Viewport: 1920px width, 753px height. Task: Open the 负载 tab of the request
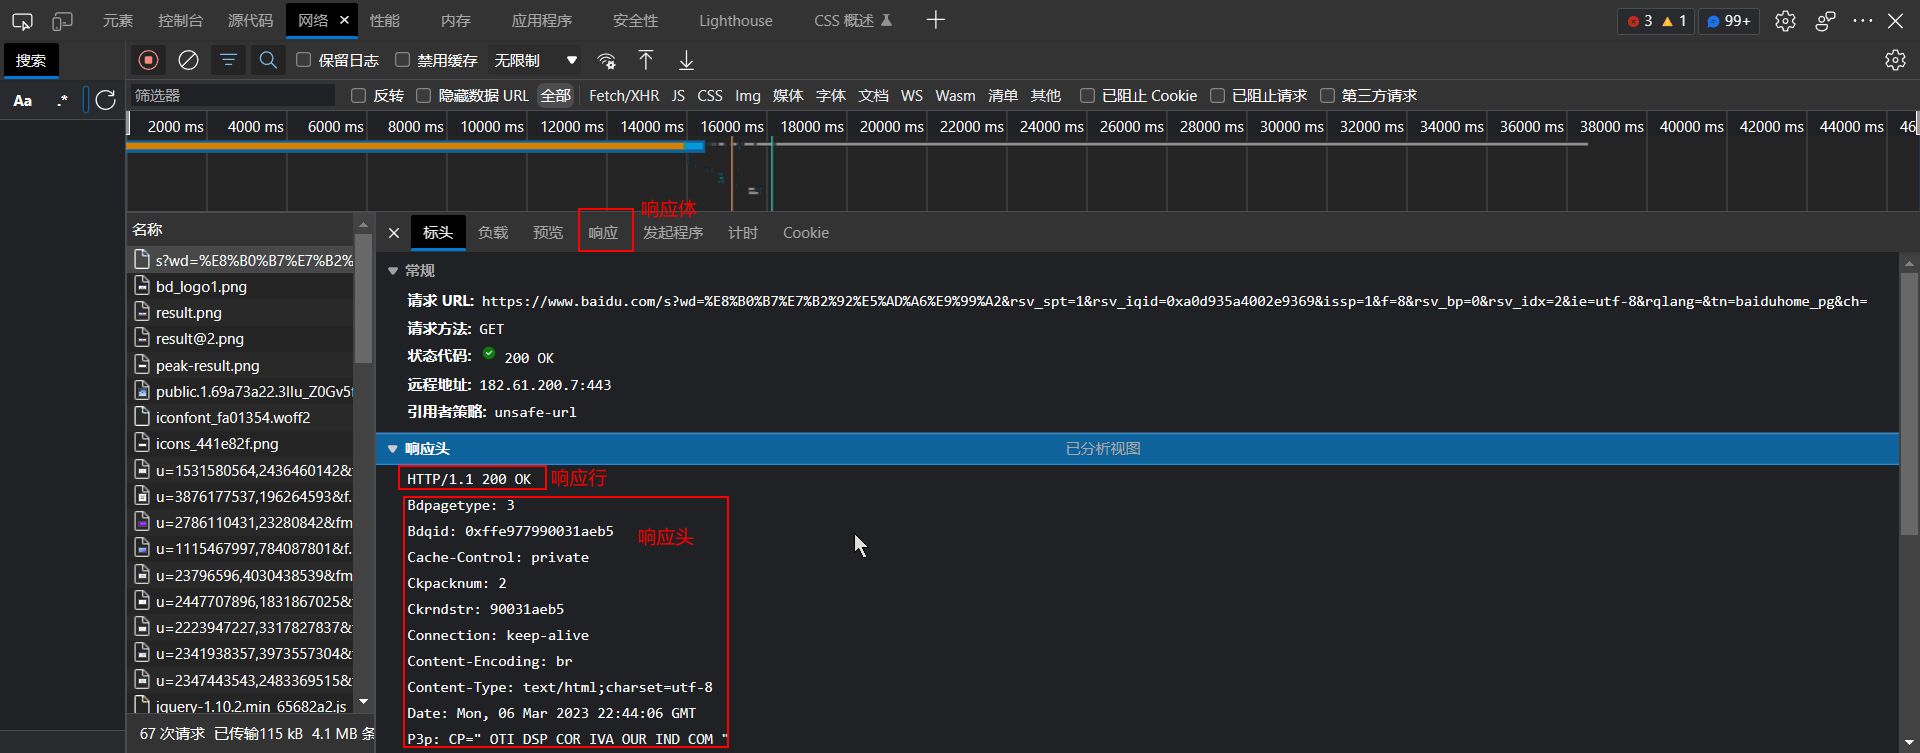493,233
